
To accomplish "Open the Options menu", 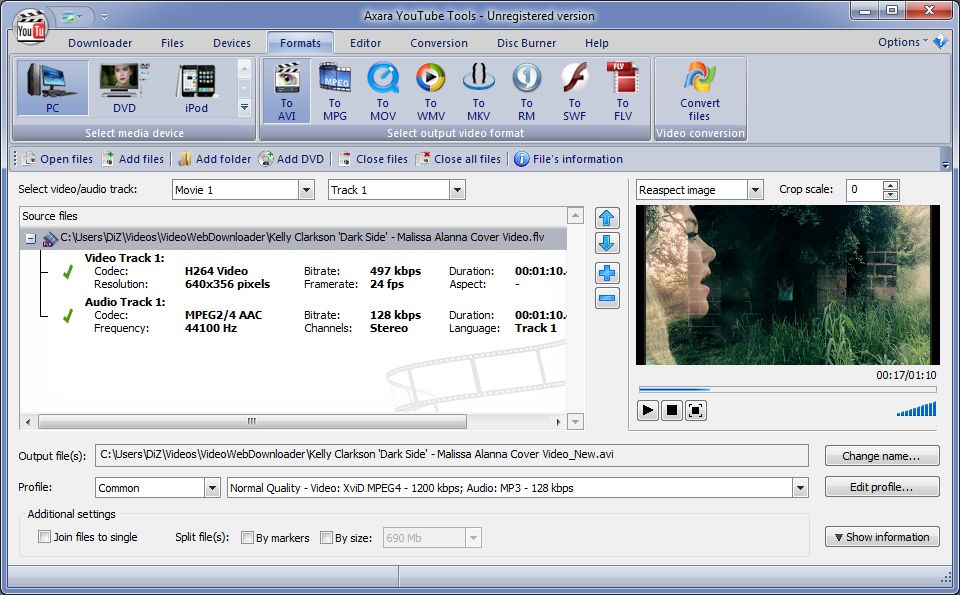I will click(x=902, y=42).
